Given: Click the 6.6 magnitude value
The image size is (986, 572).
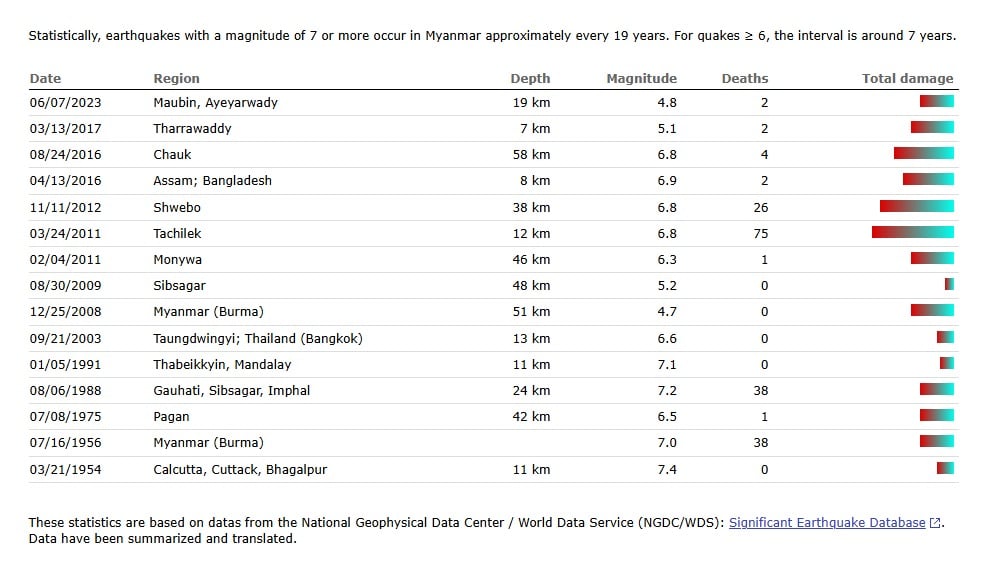Looking at the screenshot, I should [x=667, y=338].
